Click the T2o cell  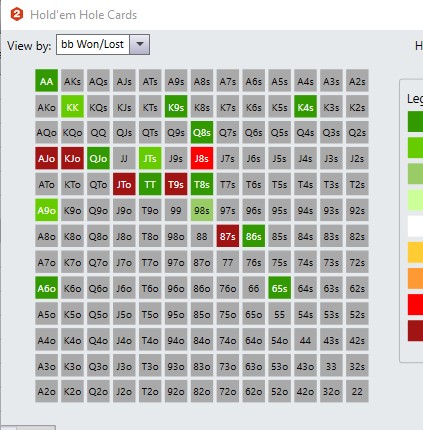150,391
